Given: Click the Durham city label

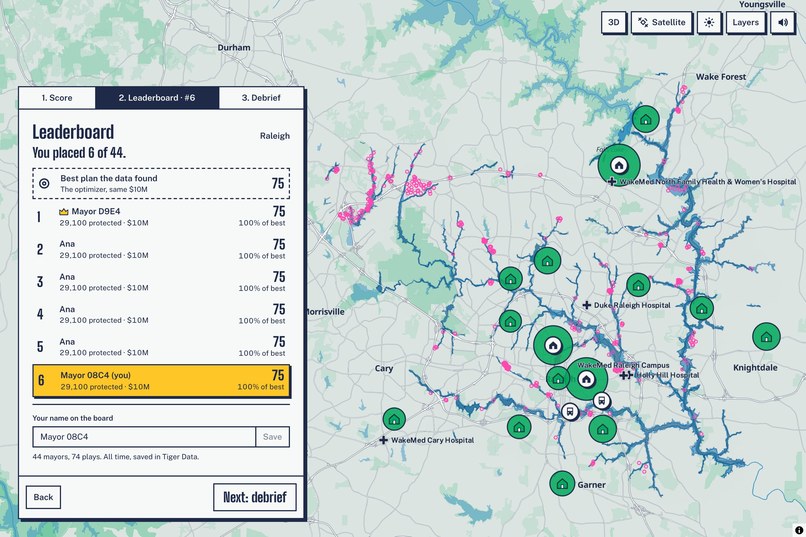Looking at the screenshot, I should tap(234, 47).
